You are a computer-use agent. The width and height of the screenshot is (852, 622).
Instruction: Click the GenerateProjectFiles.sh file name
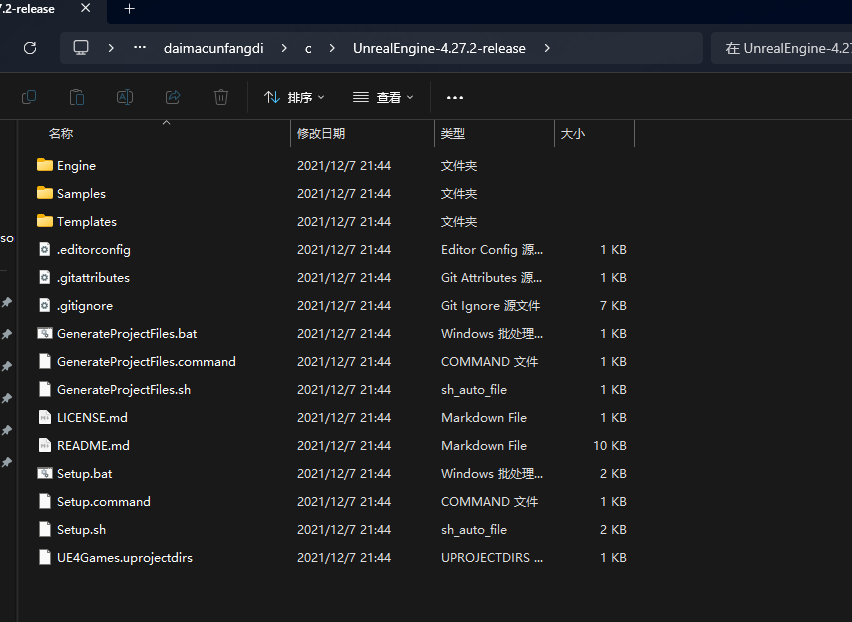tap(124, 389)
